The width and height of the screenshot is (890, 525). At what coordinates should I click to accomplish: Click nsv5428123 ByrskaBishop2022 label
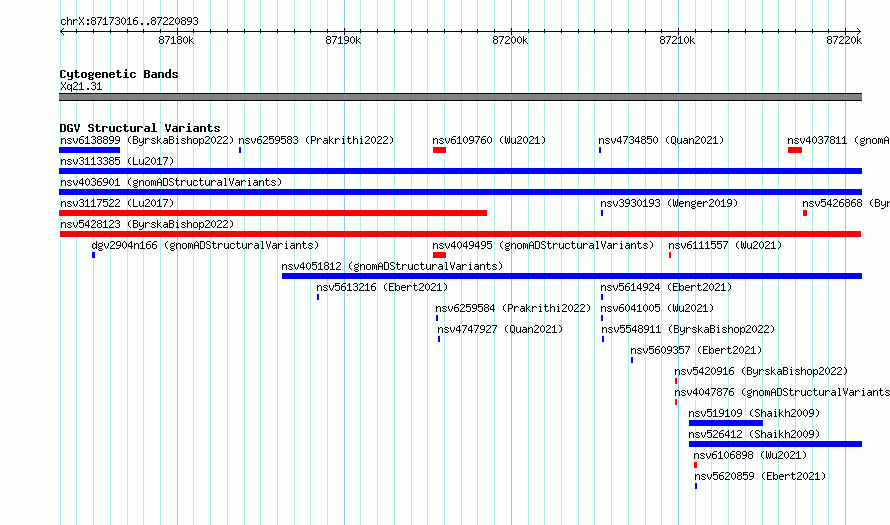tap(147, 224)
